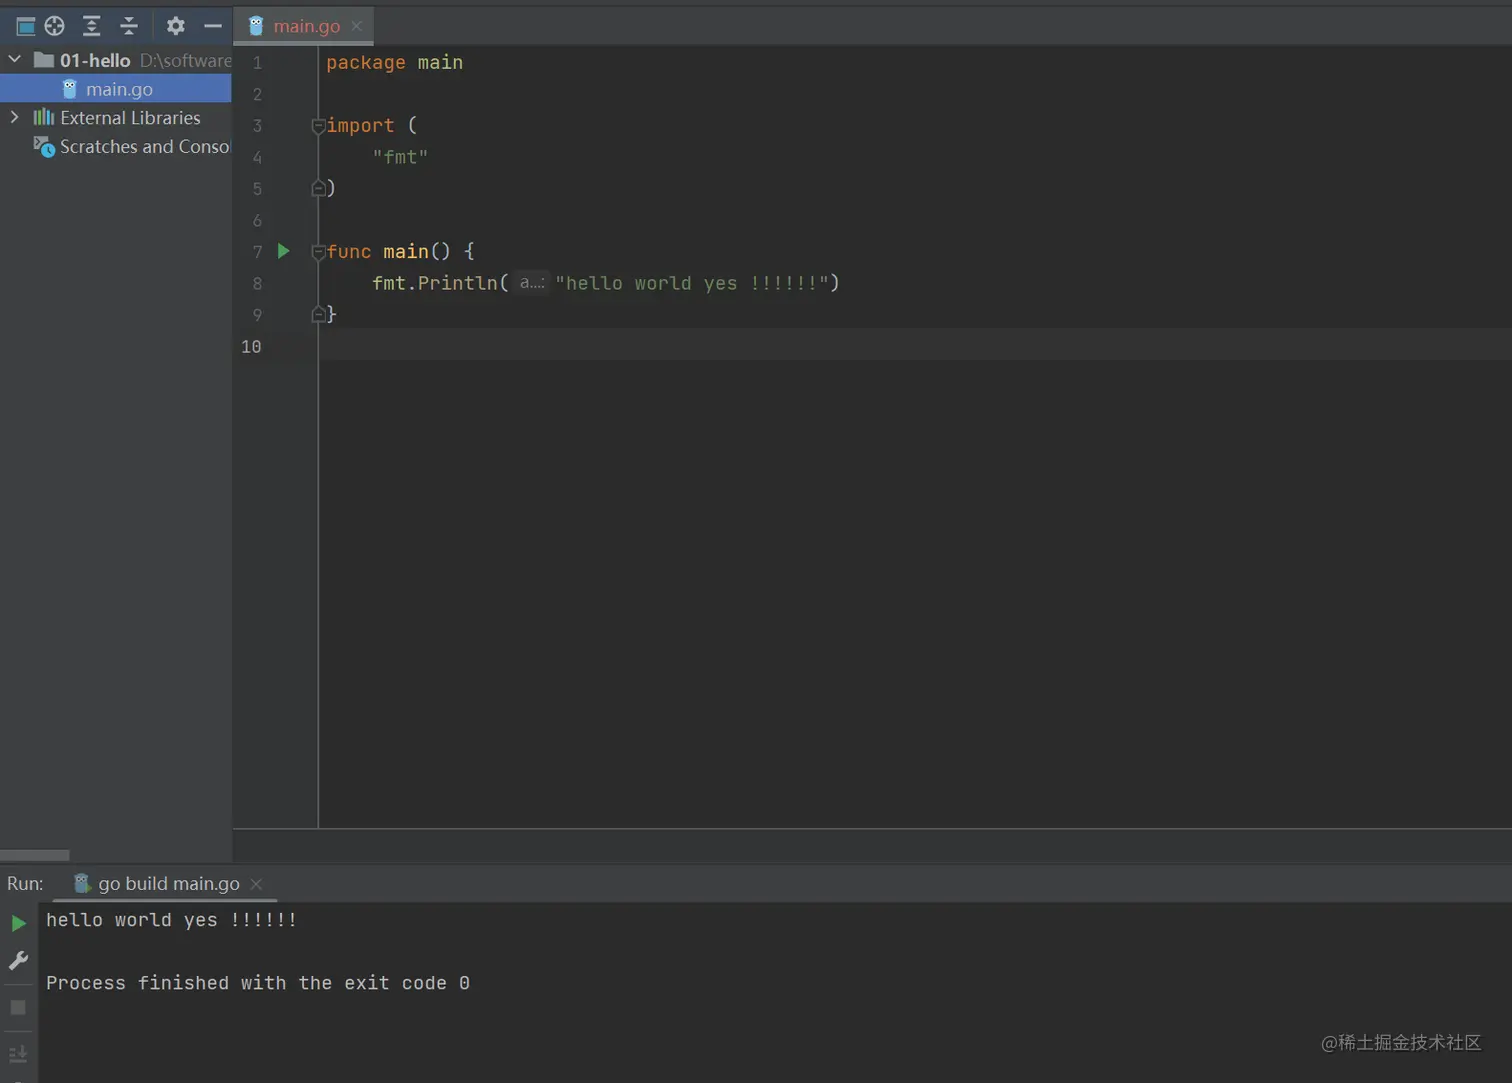
Task: Click 'Process finished with the exit code 0'
Action: click(x=258, y=983)
